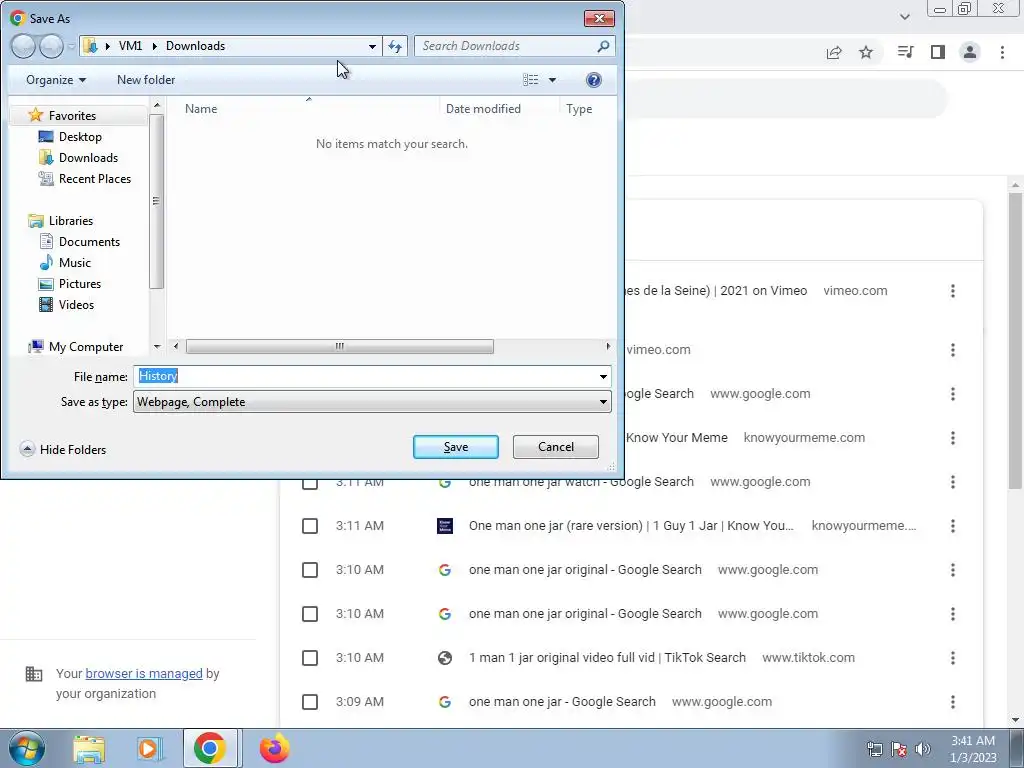Open the Chrome profile avatar

(x=970, y=52)
